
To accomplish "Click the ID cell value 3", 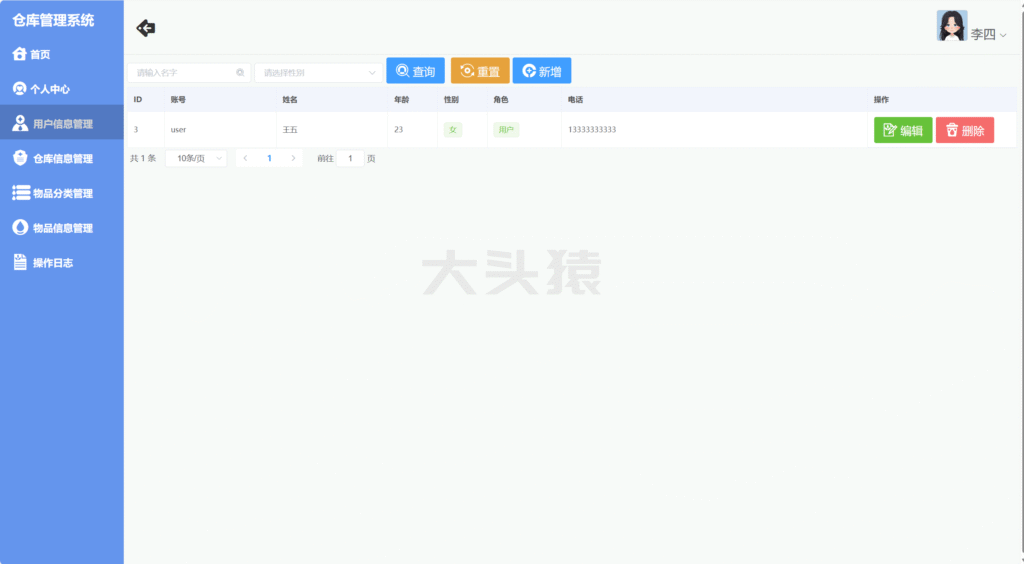I will [x=136, y=129].
